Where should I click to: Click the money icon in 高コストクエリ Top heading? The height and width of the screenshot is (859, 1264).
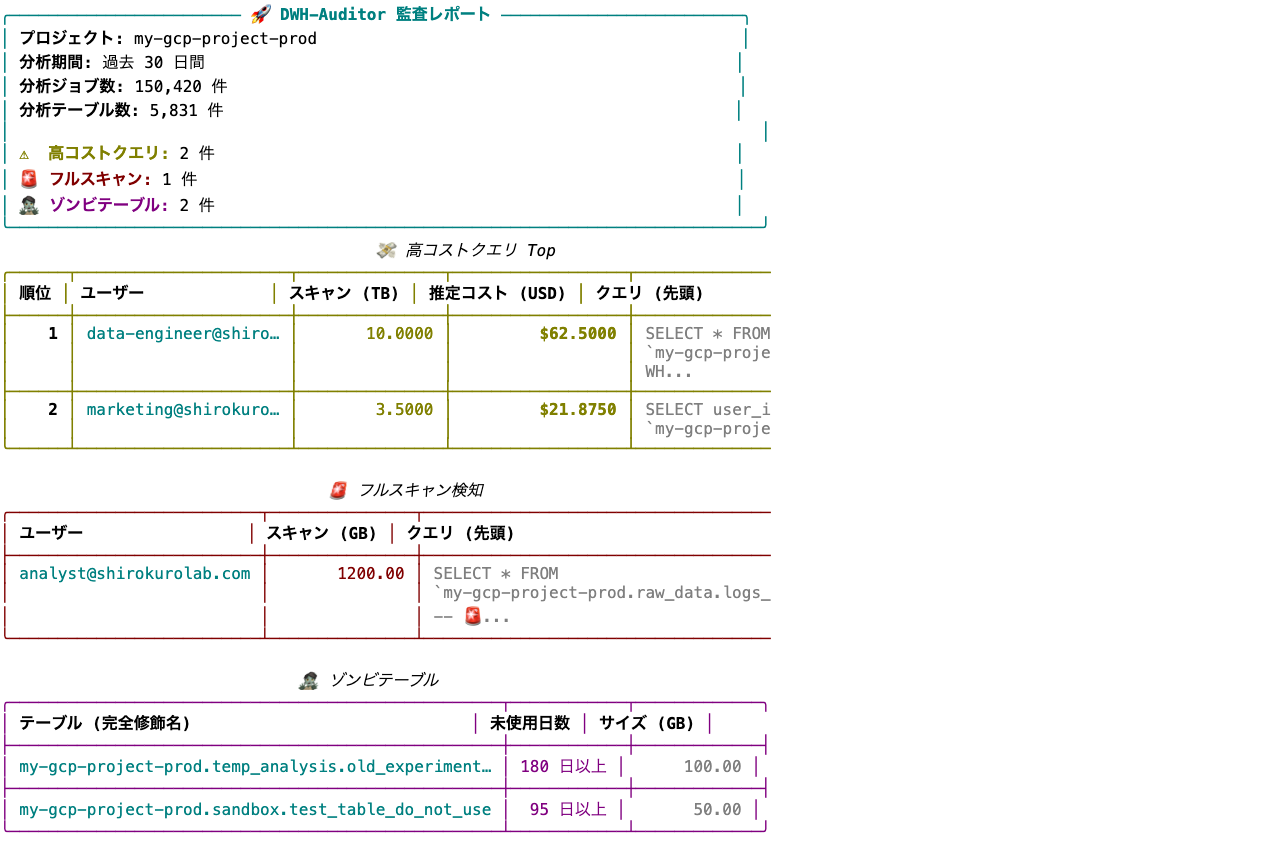pos(386,250)
